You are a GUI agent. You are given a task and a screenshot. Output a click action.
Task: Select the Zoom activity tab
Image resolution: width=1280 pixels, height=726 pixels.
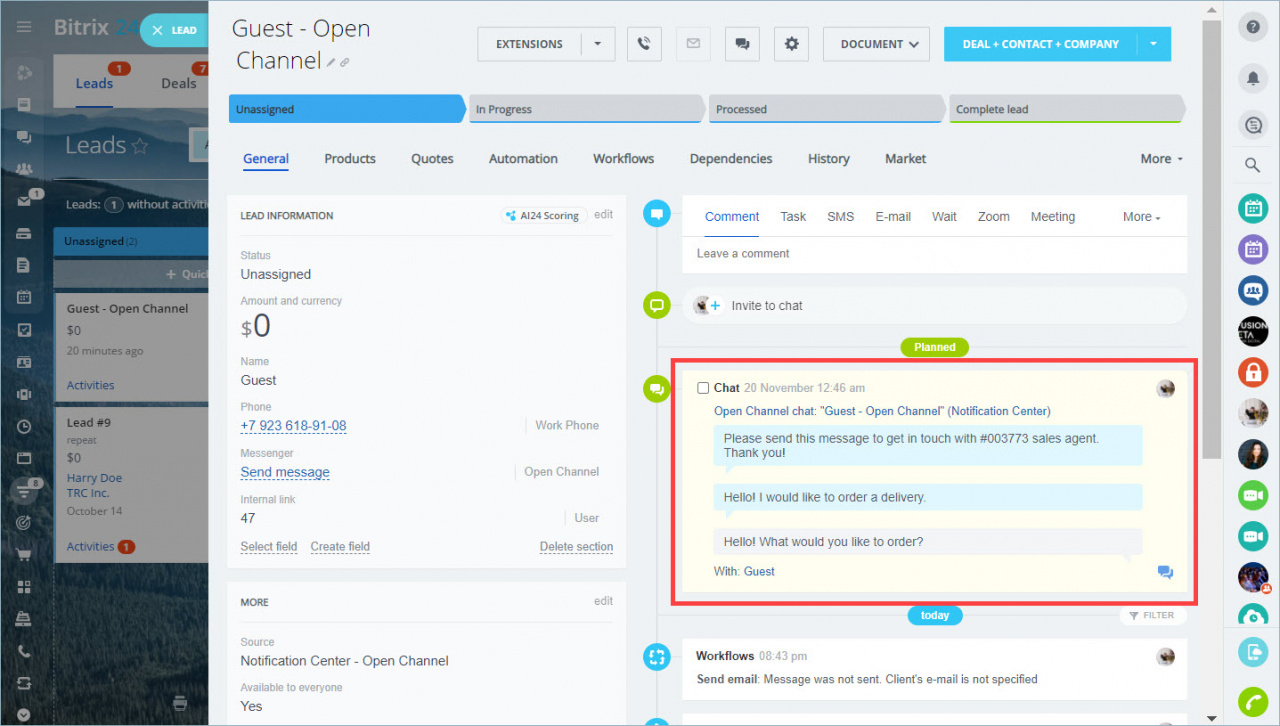click(x=993, y=217)
